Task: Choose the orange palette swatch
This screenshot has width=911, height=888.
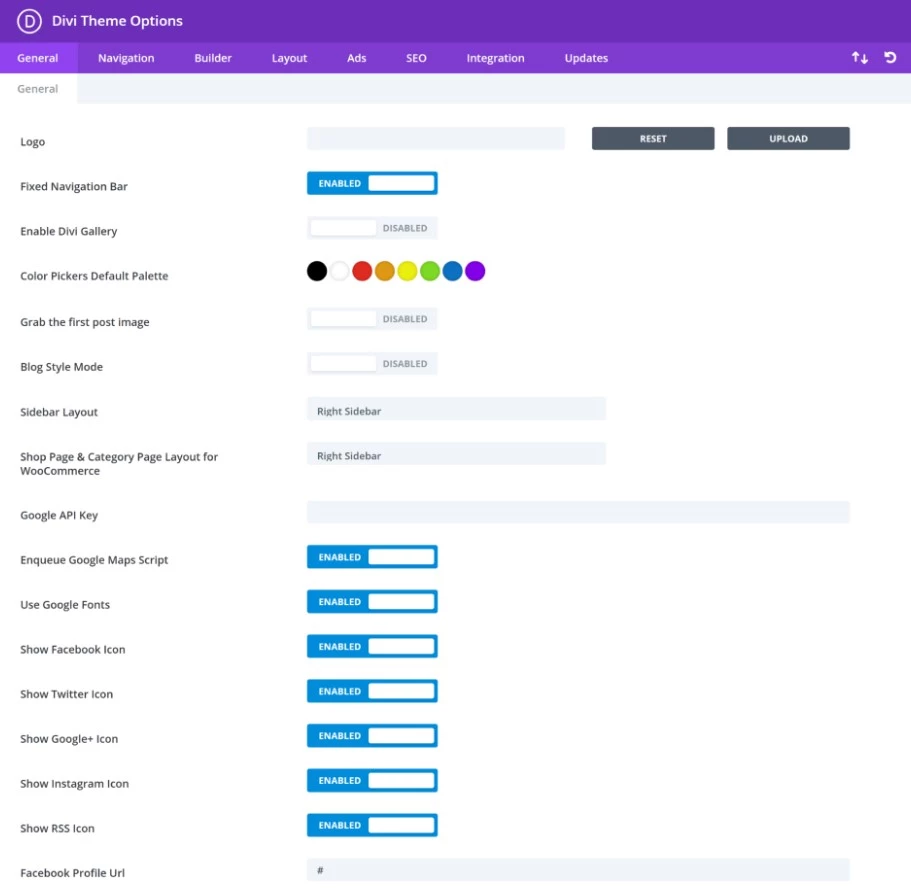Action: (x=385, y=271)
